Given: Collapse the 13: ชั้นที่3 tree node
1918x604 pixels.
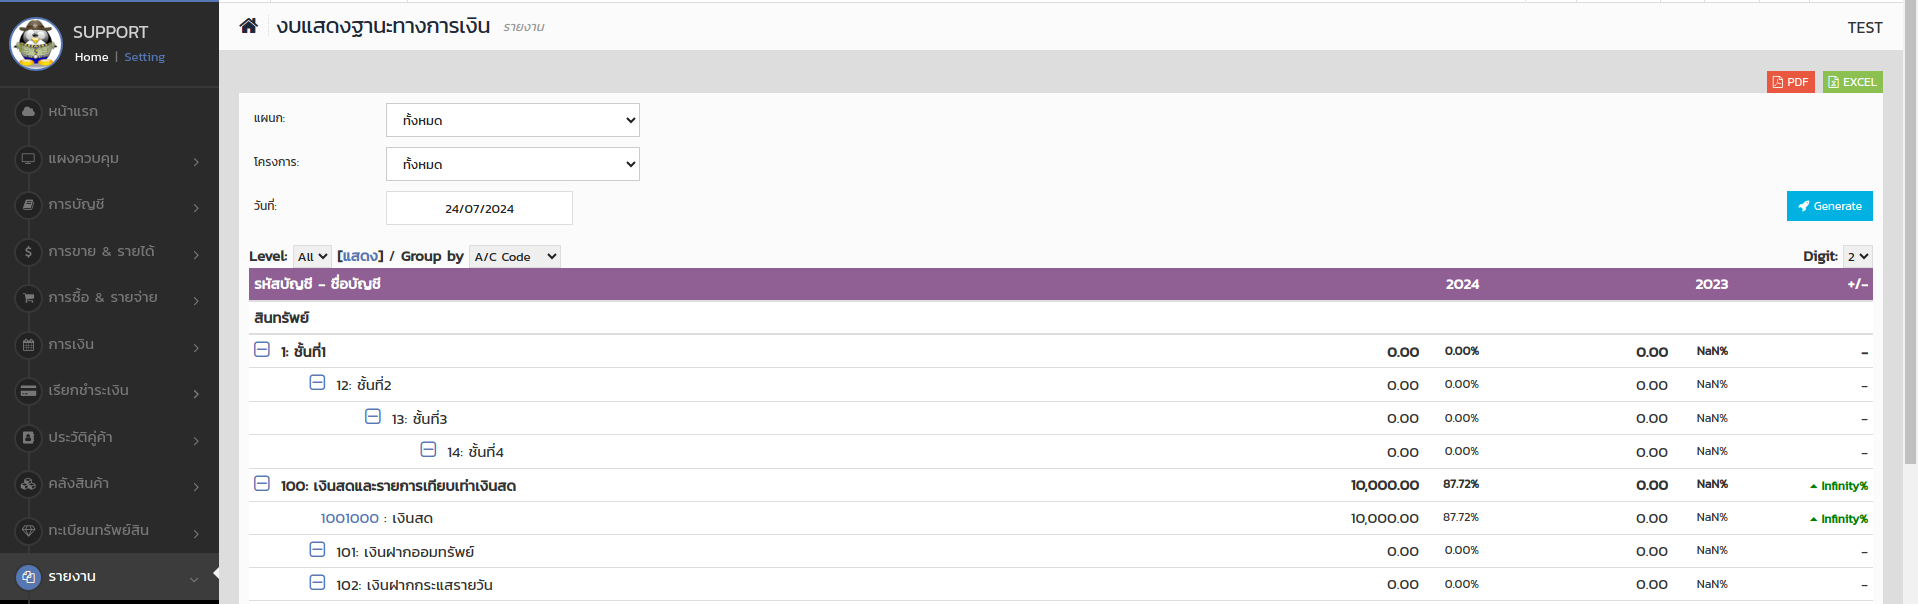Looking at the screenshot, I should [x=373, y=417].
